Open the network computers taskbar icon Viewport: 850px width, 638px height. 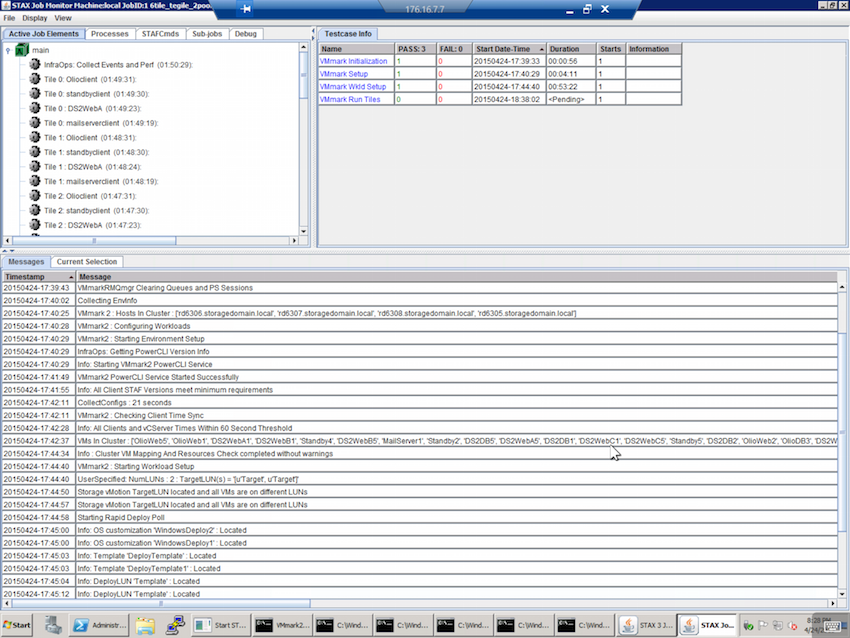point(176,625)
